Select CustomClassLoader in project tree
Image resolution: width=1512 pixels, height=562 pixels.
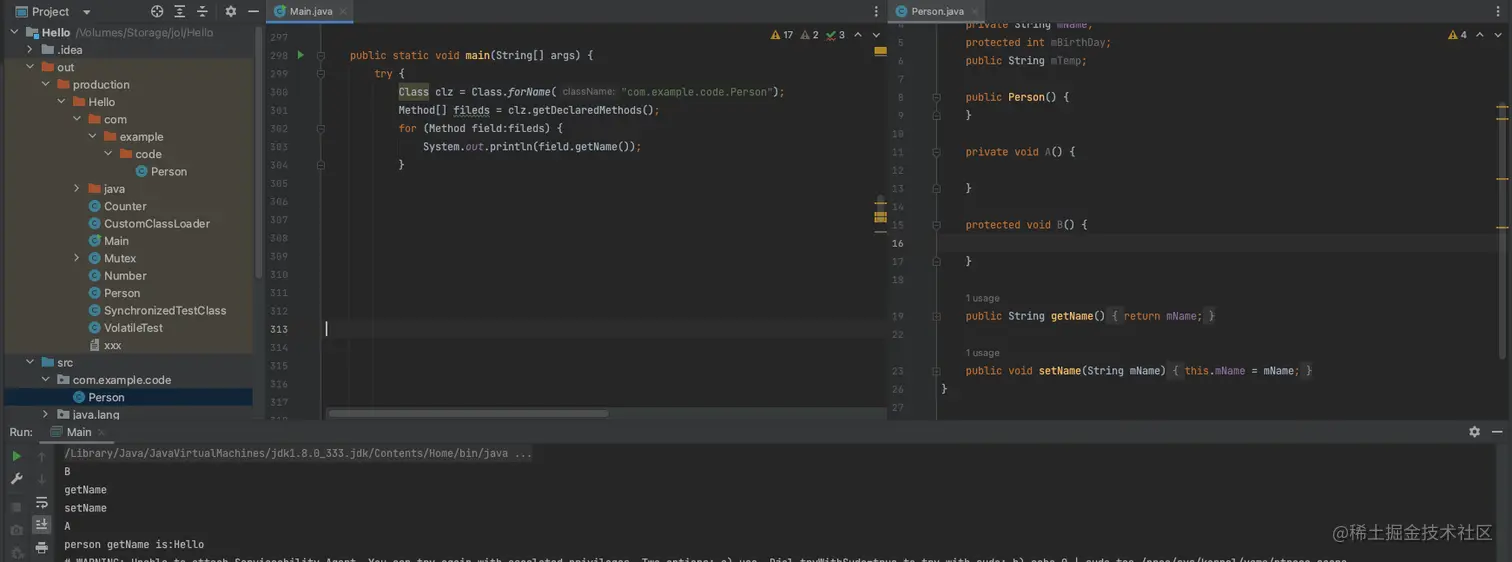click(x=149, y=223)
